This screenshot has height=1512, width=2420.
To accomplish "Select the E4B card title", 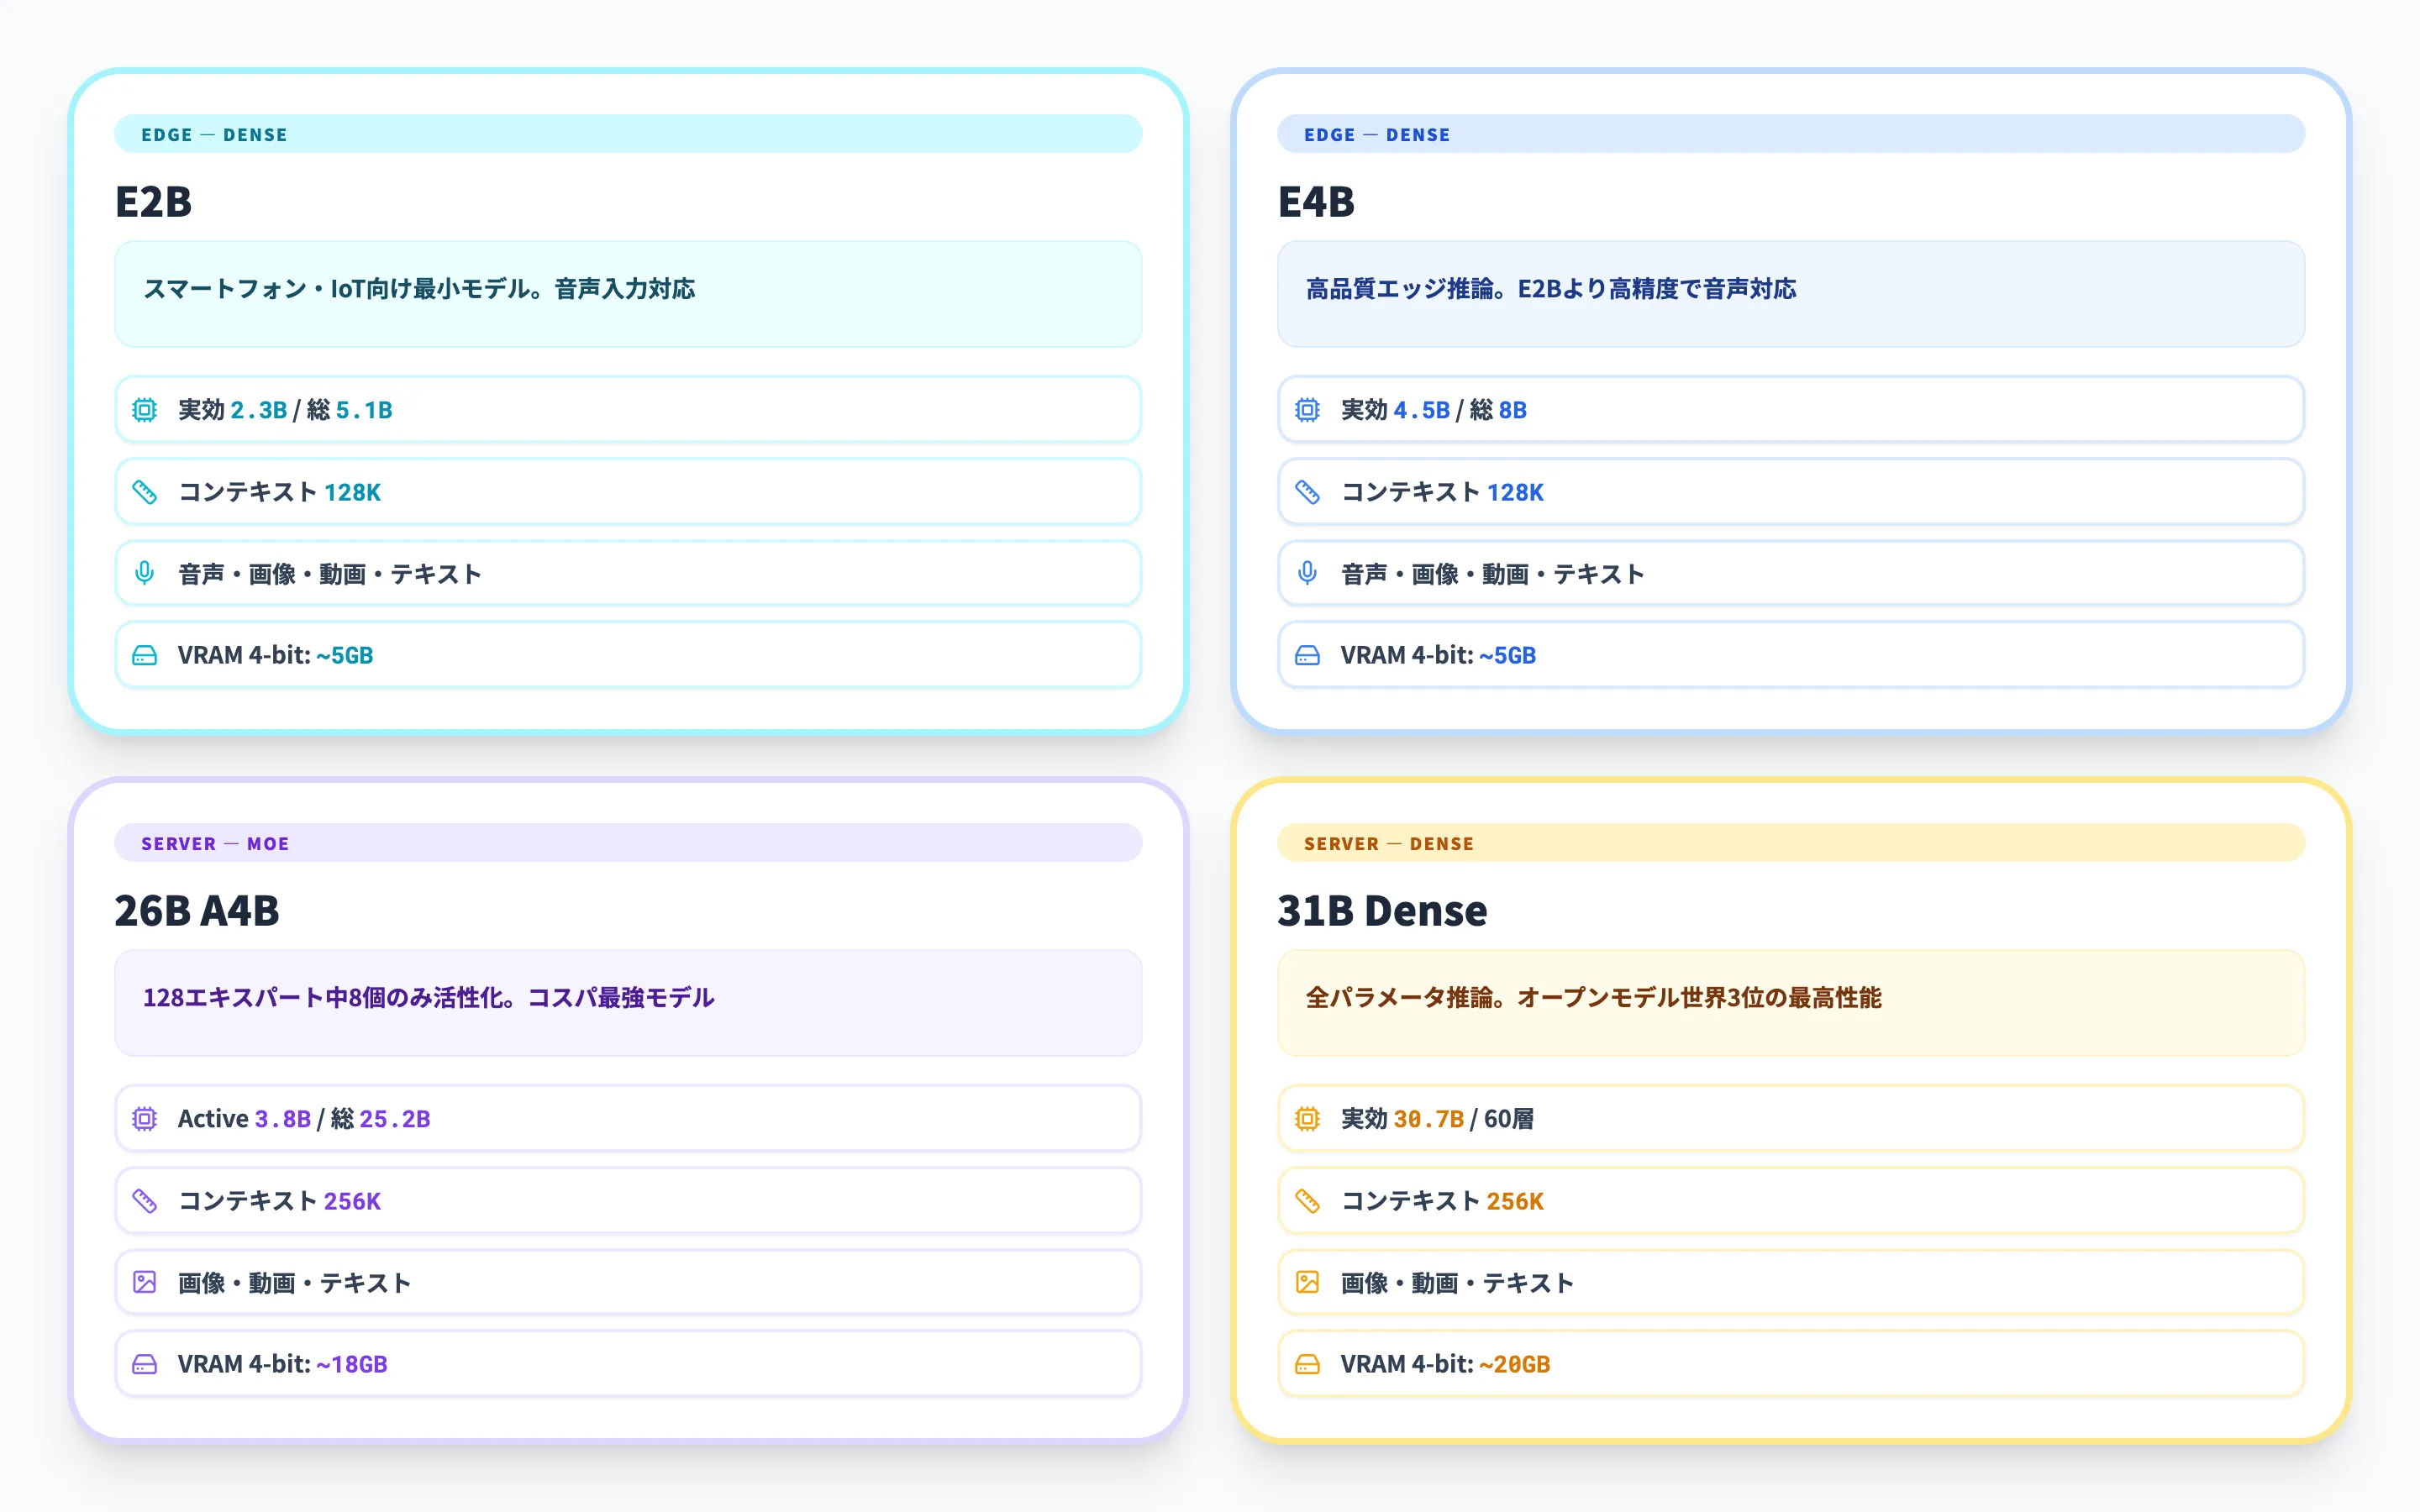I will pyautogui.click(x=1316, y=202).
